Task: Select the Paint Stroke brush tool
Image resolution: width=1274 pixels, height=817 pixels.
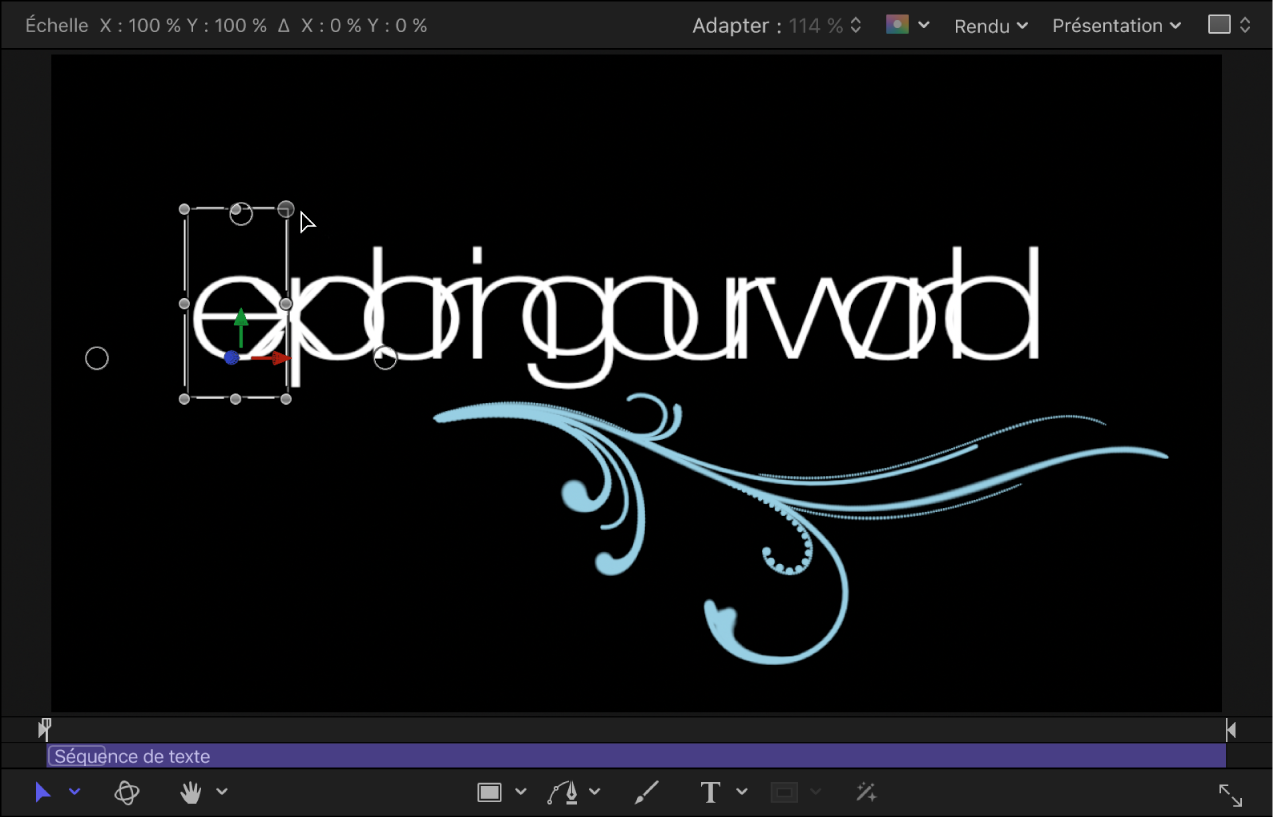Action: 647,793
